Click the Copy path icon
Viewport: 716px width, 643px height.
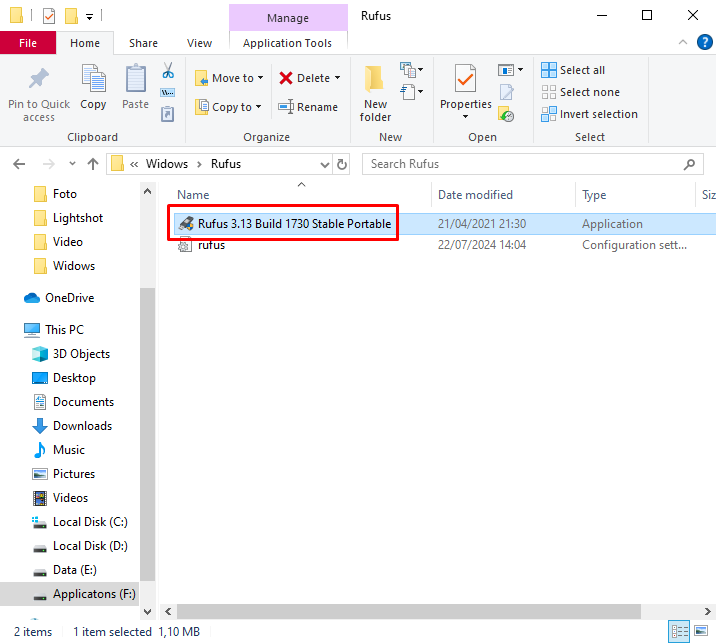pos(168,93)
